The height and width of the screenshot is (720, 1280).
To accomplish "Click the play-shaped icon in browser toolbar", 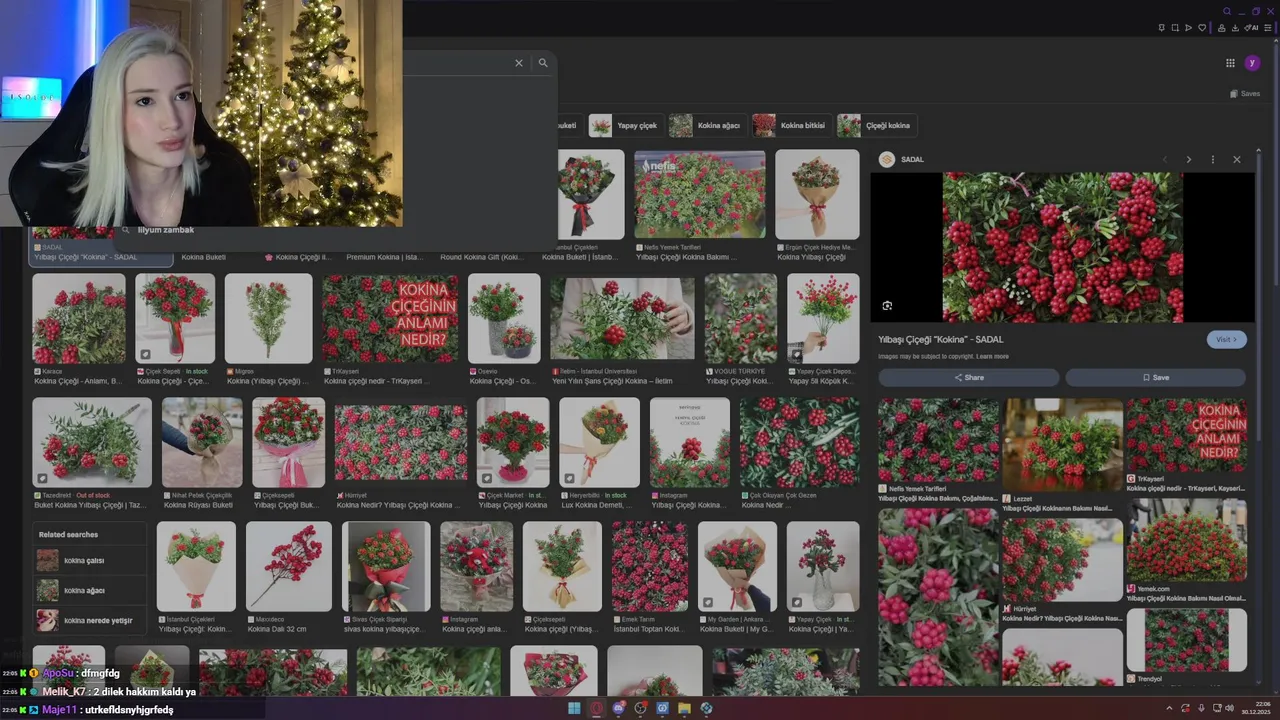I will [1188, 28].
